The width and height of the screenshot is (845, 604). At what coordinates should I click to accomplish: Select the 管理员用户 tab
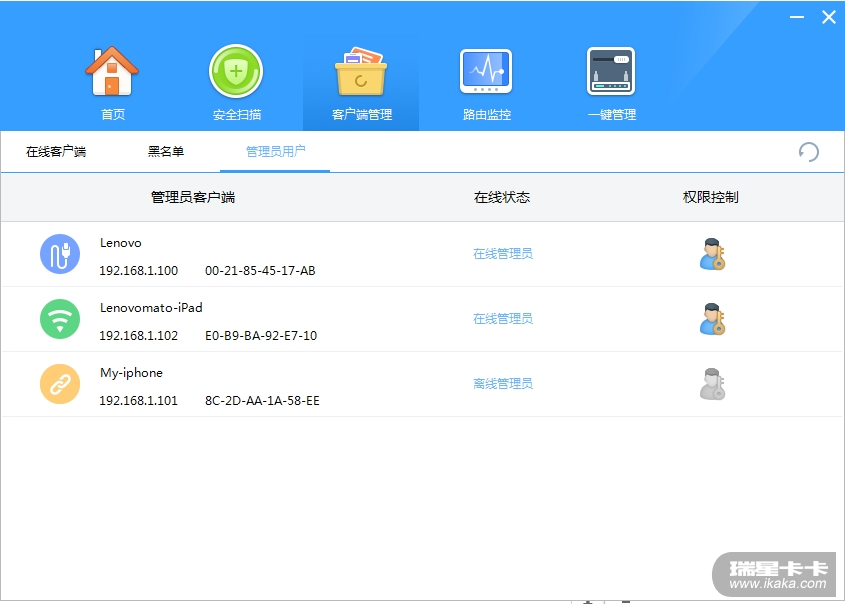point(275,152)
